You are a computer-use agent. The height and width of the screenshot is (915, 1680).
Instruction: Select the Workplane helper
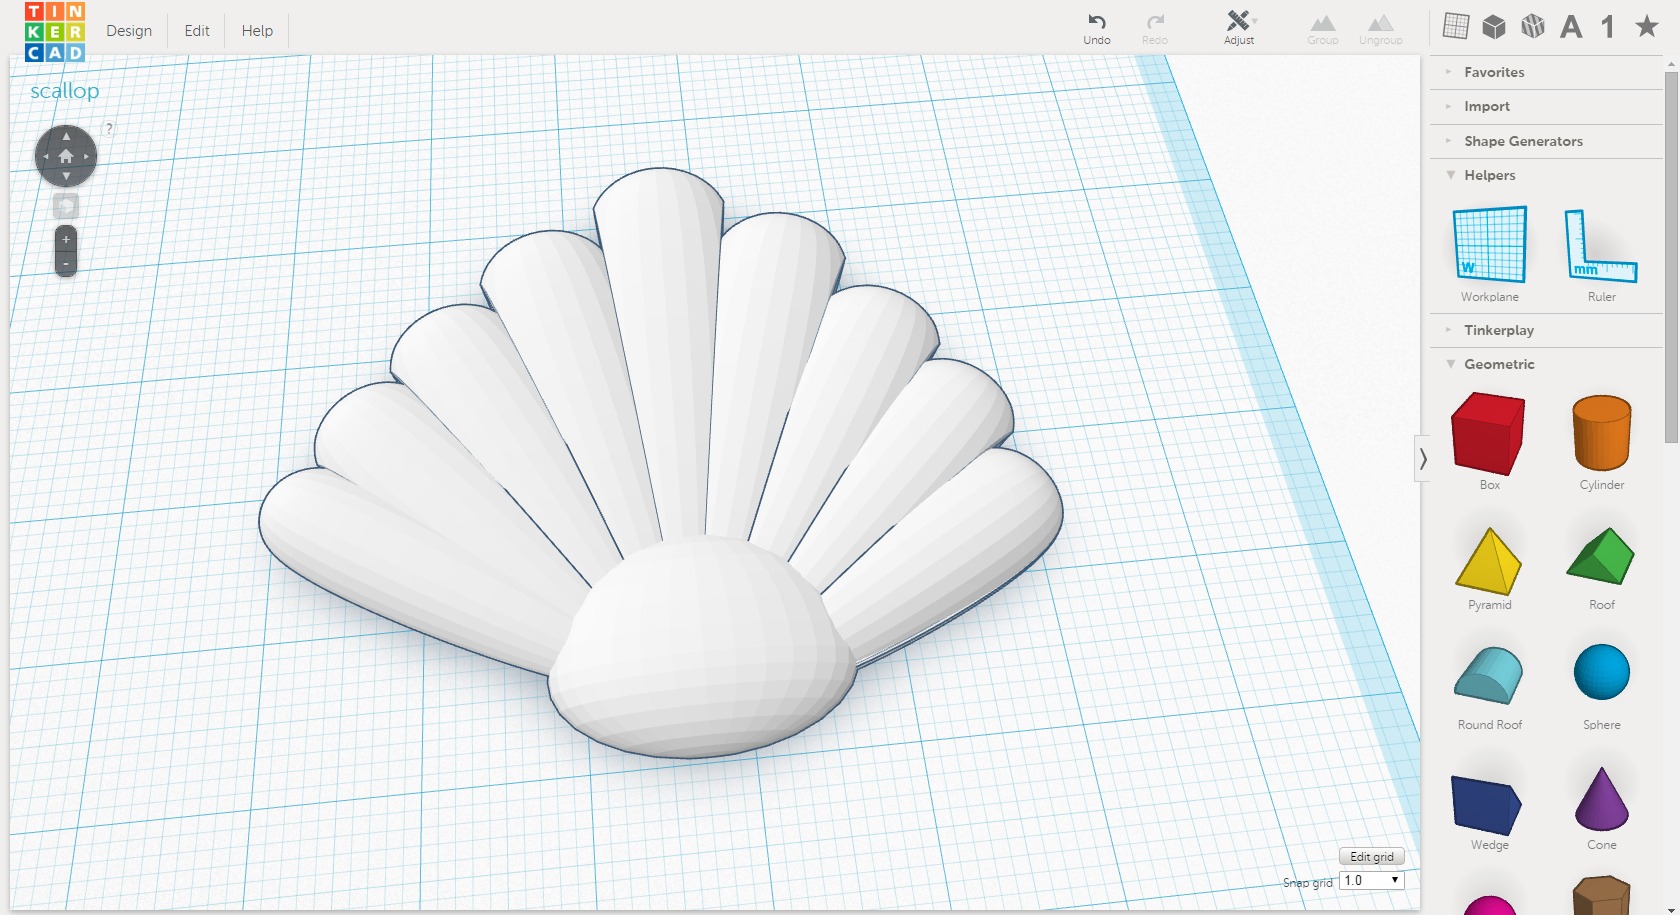point(1490,254)
